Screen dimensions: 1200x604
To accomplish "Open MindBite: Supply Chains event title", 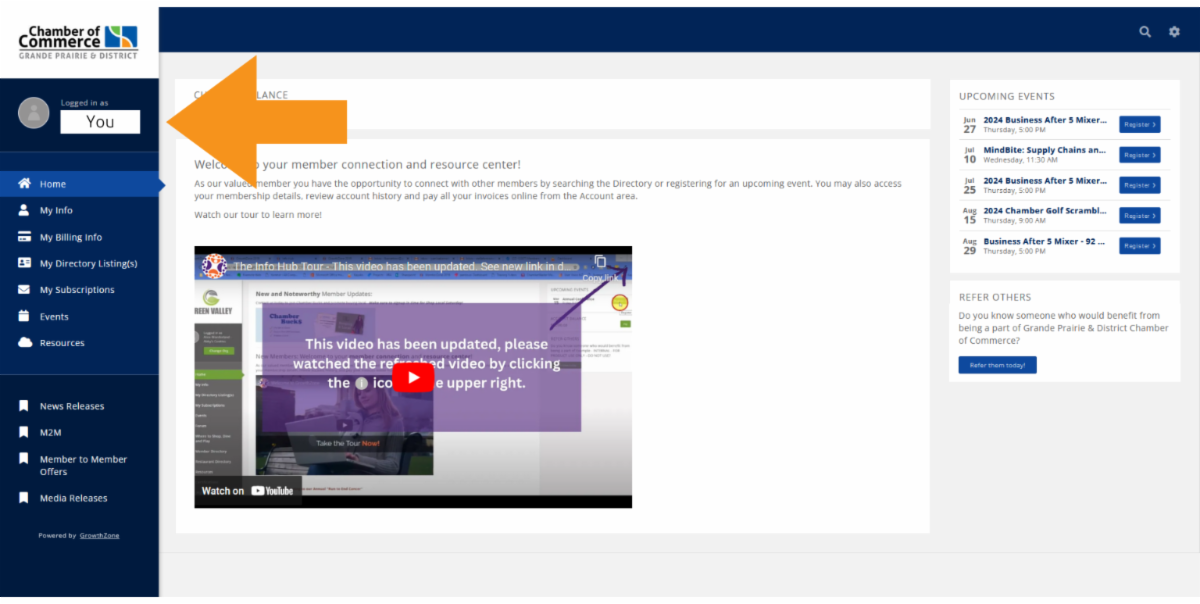I will pyautogui.click(x=1045, y=150).
